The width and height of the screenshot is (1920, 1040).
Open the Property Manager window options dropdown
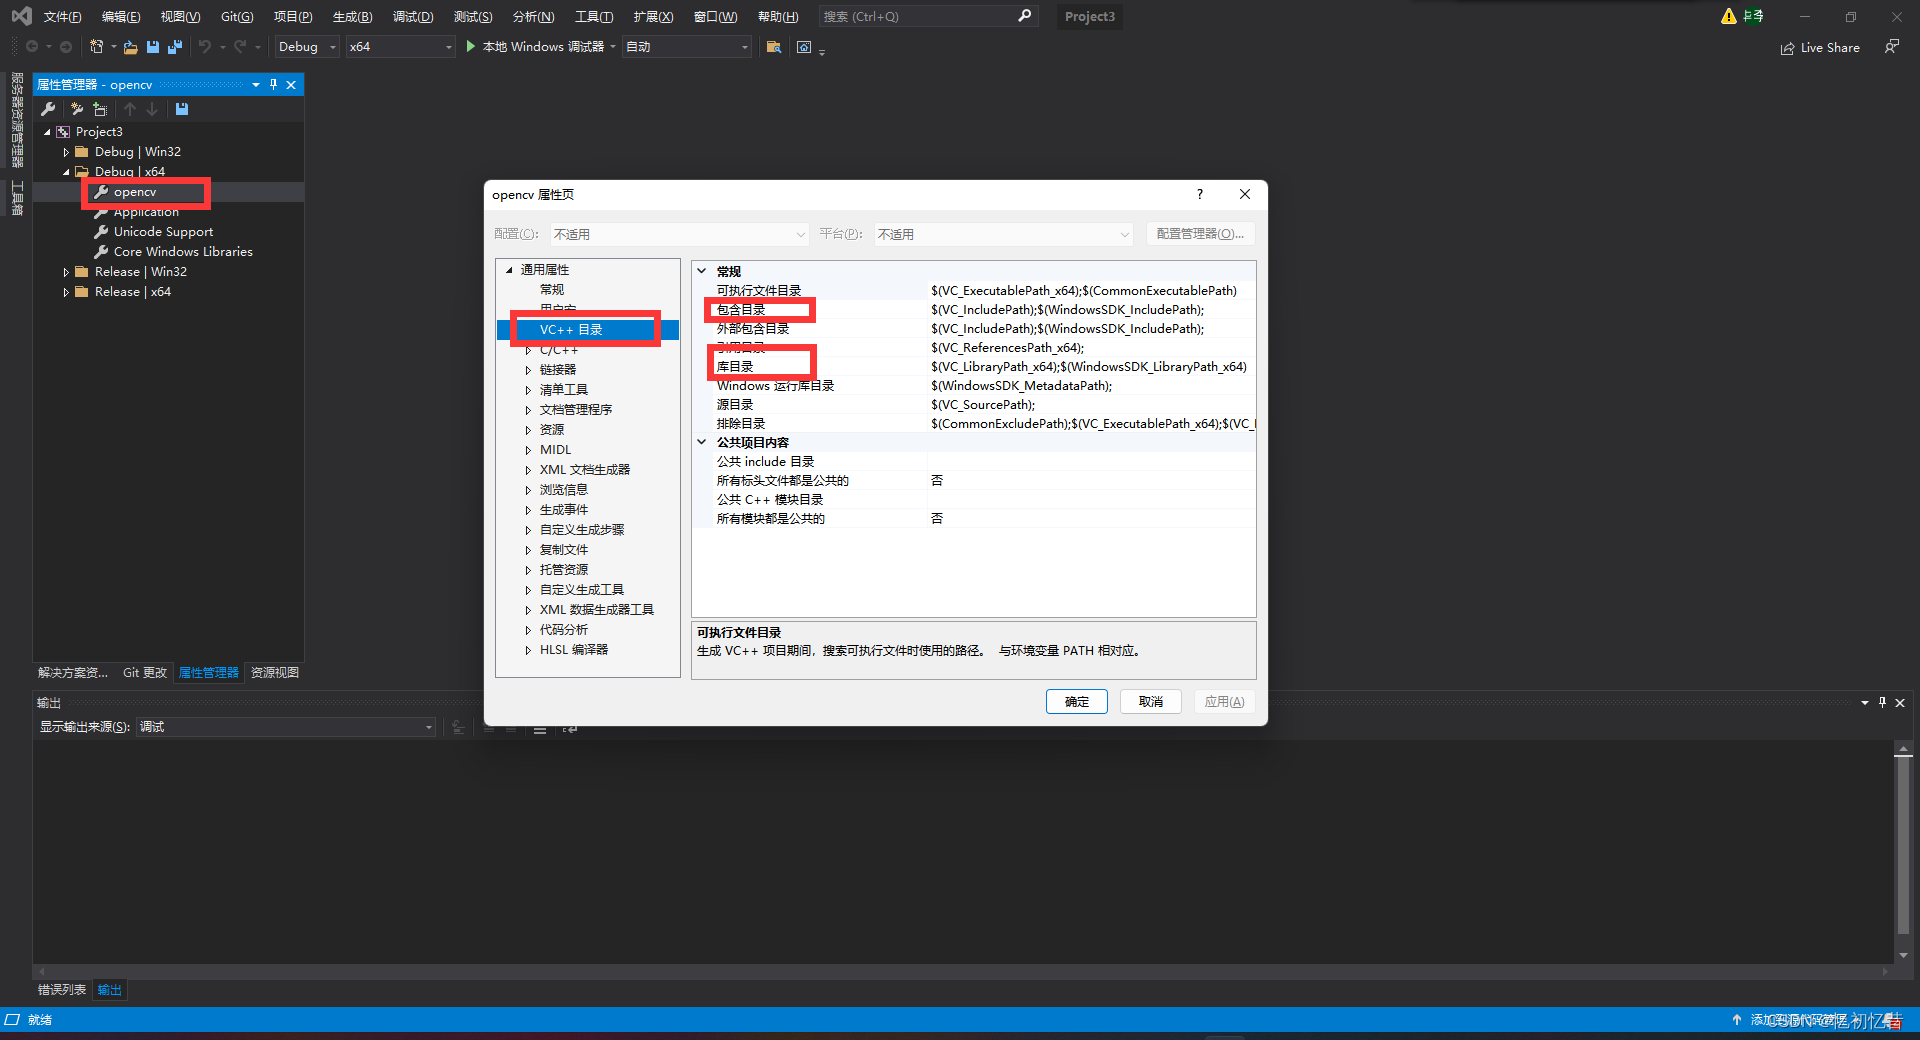click(x=256, y=85)
